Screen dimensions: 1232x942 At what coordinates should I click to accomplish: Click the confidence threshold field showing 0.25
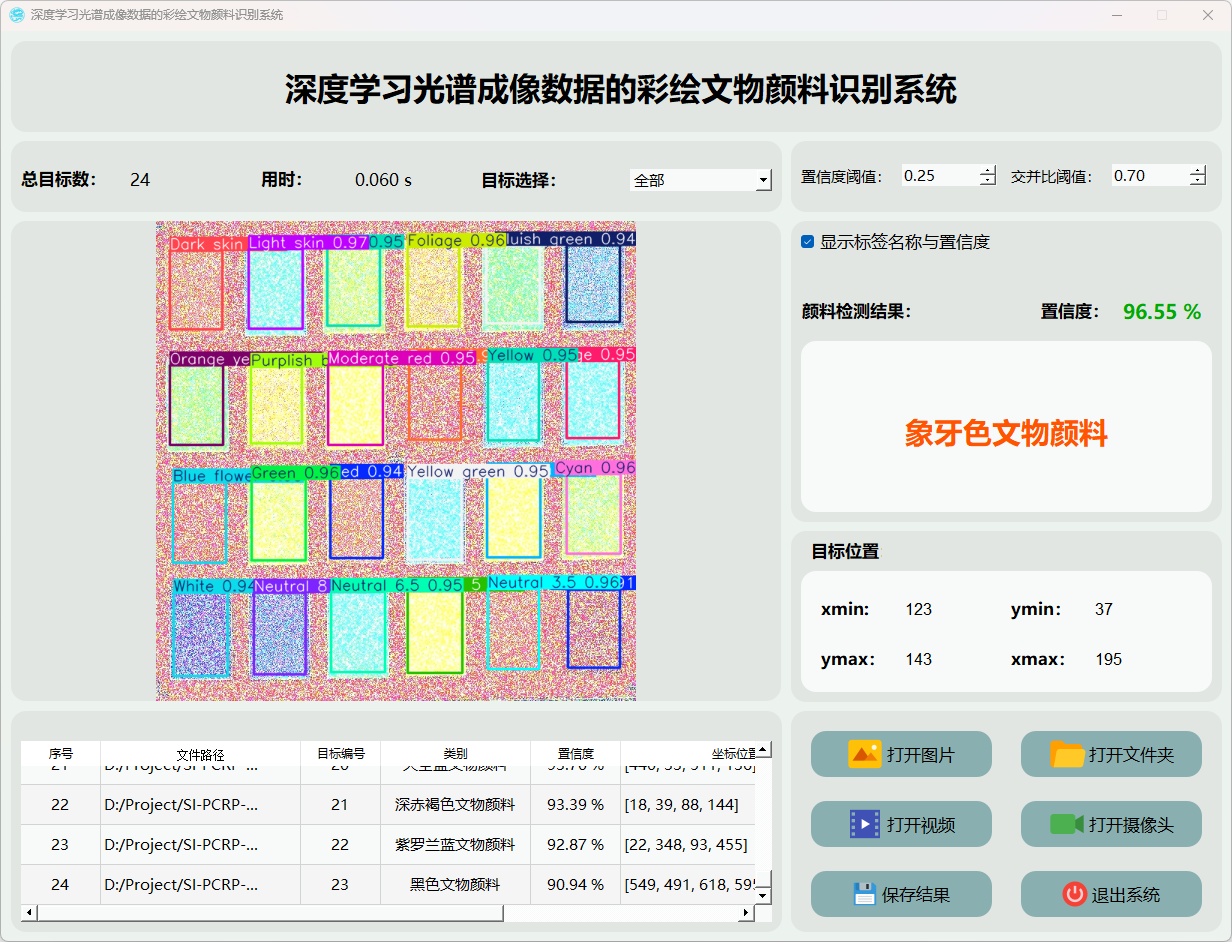tap(938, 176)
